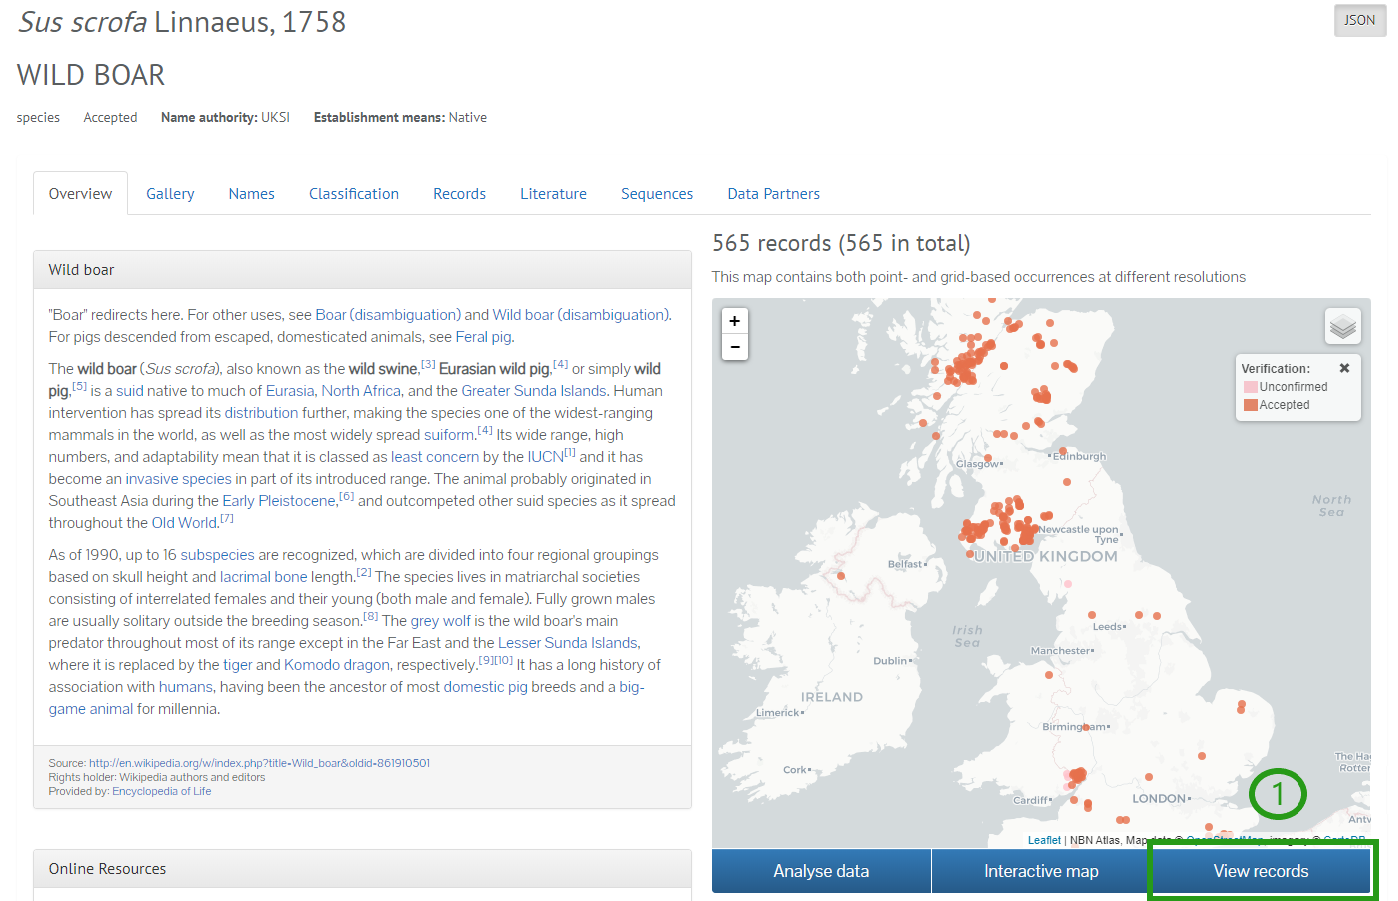The height and width of the screenshot is (901, 1398).
Task: Click the Accepted legend color swatch
Action: [x=1250, y=405]
